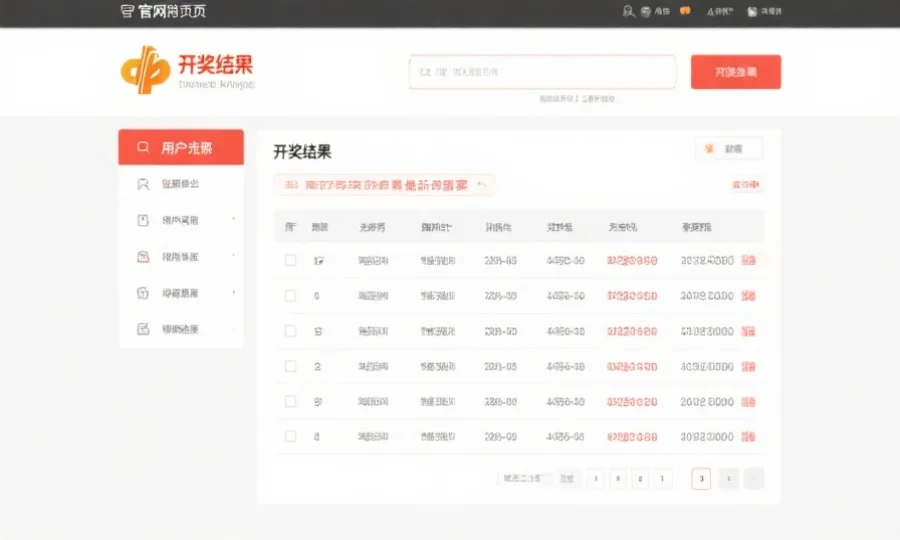Click the red tag on the fifth table row
The image size is (900, 540).
tap(748, 402)
